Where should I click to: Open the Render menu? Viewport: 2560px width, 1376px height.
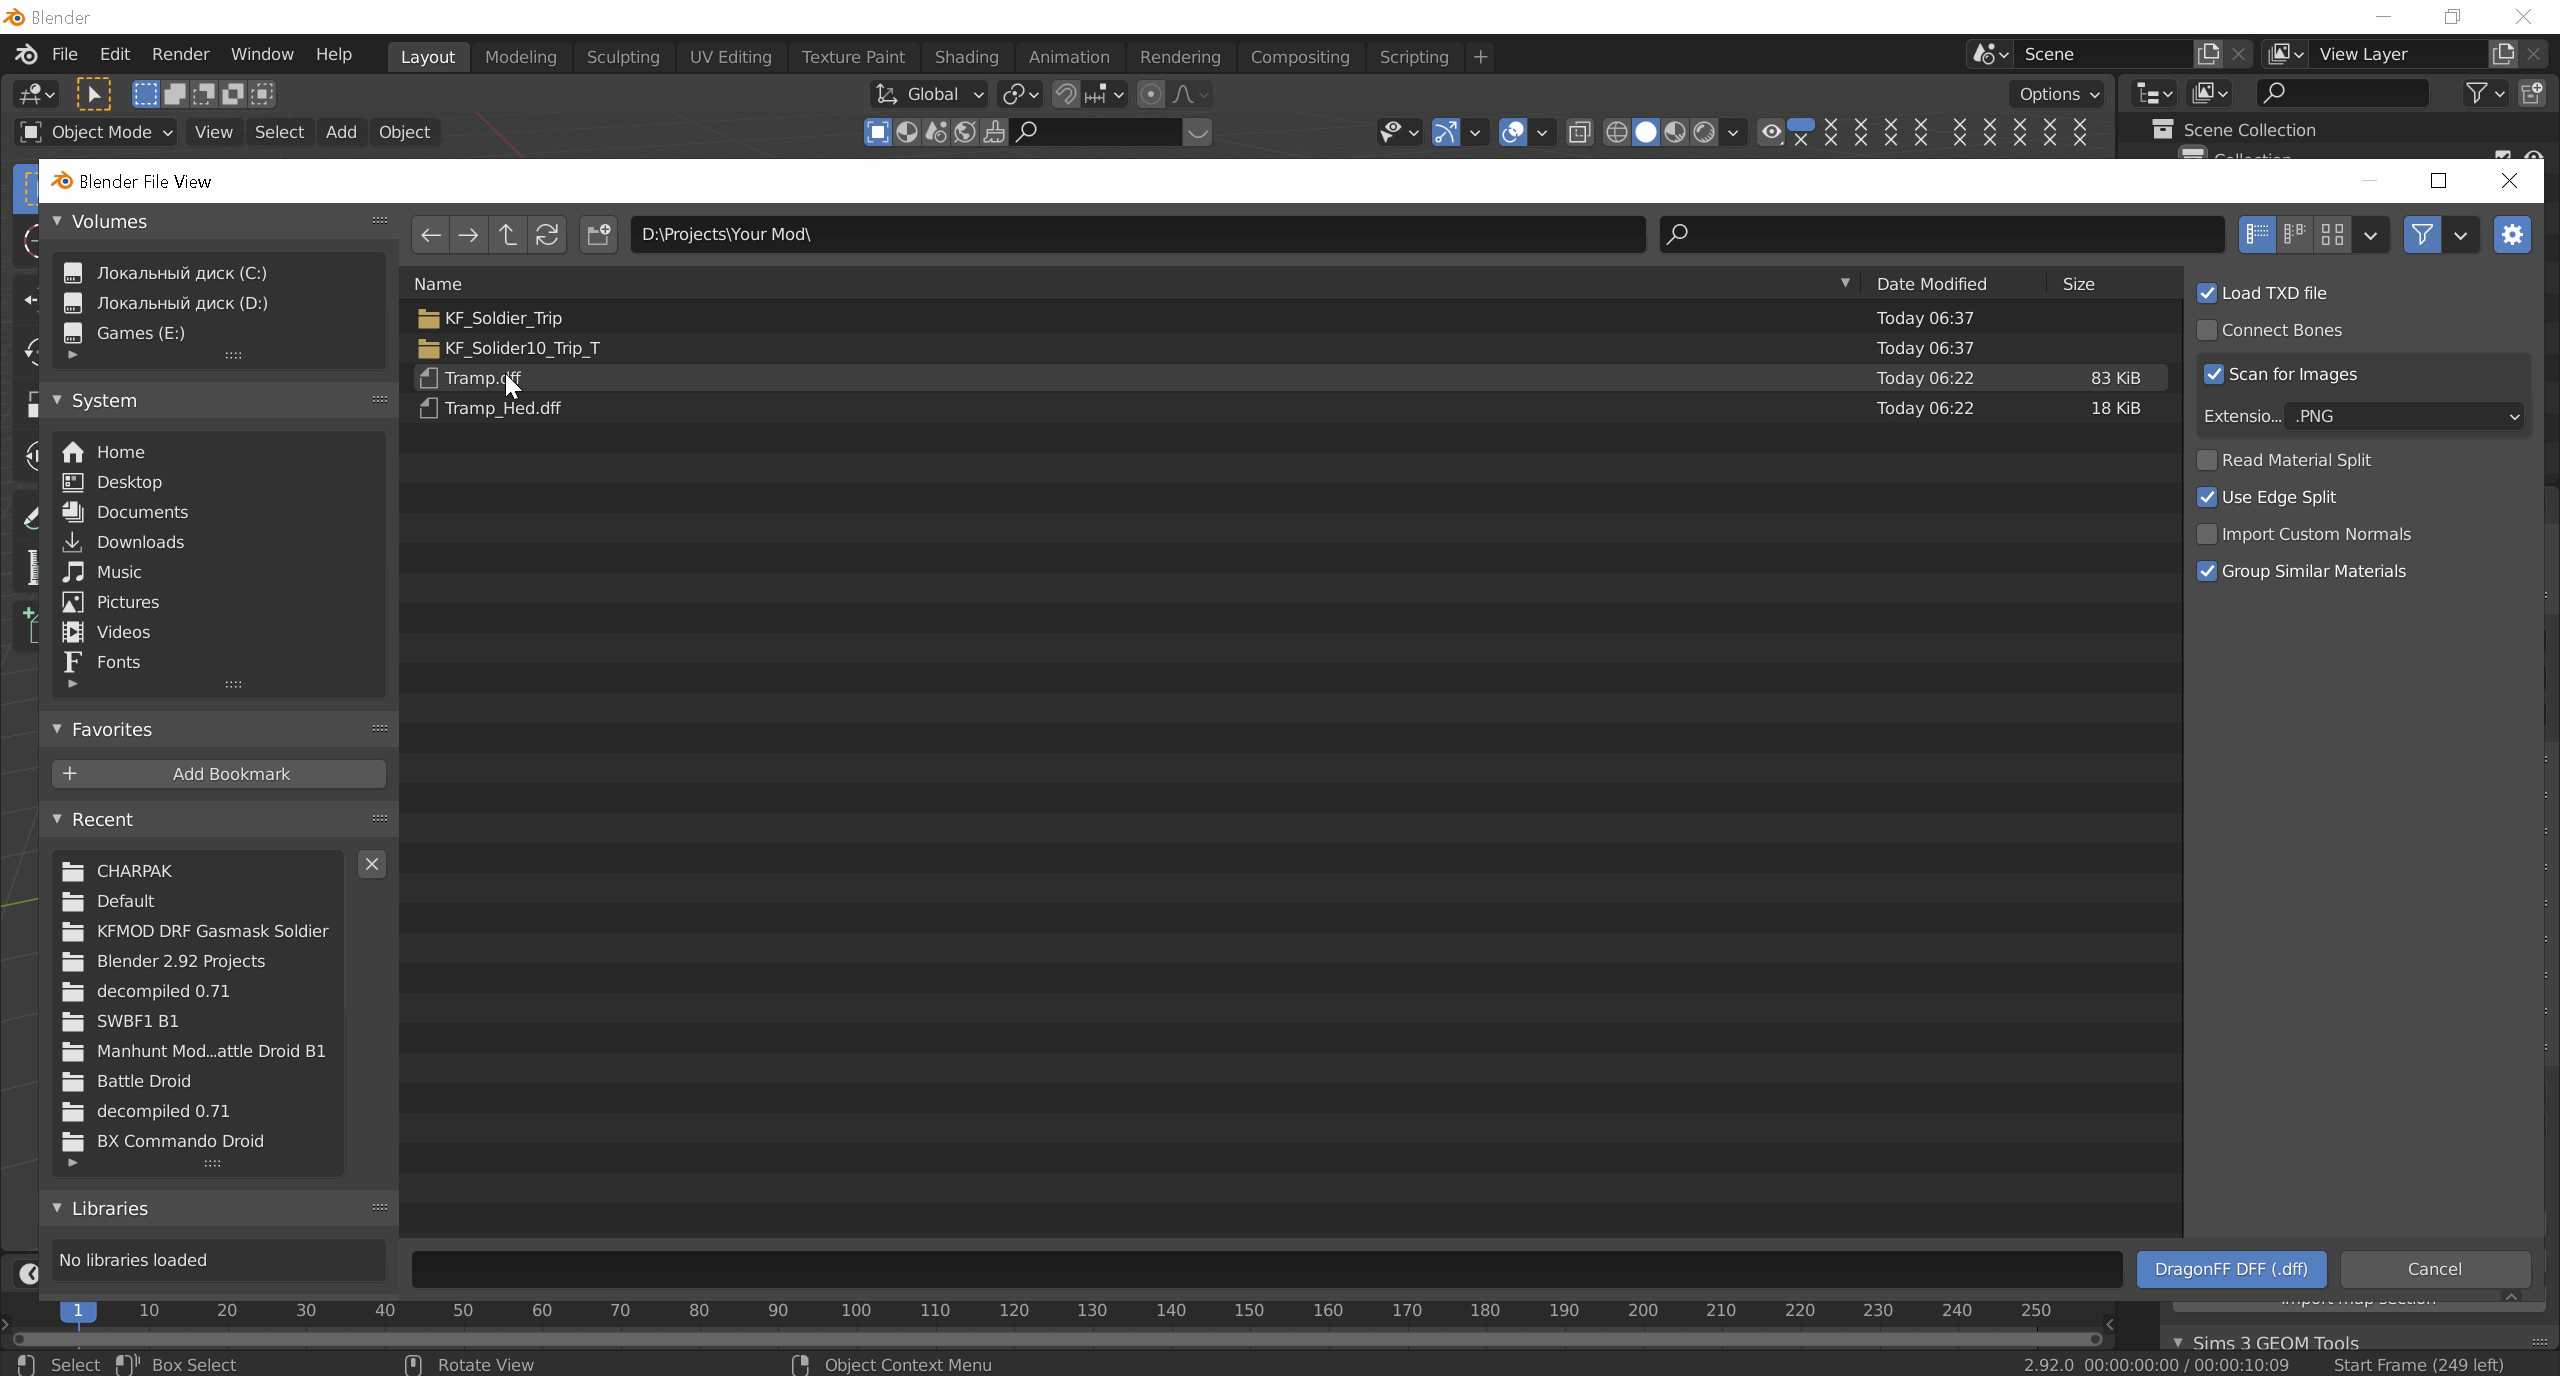(x=180, y=54)
